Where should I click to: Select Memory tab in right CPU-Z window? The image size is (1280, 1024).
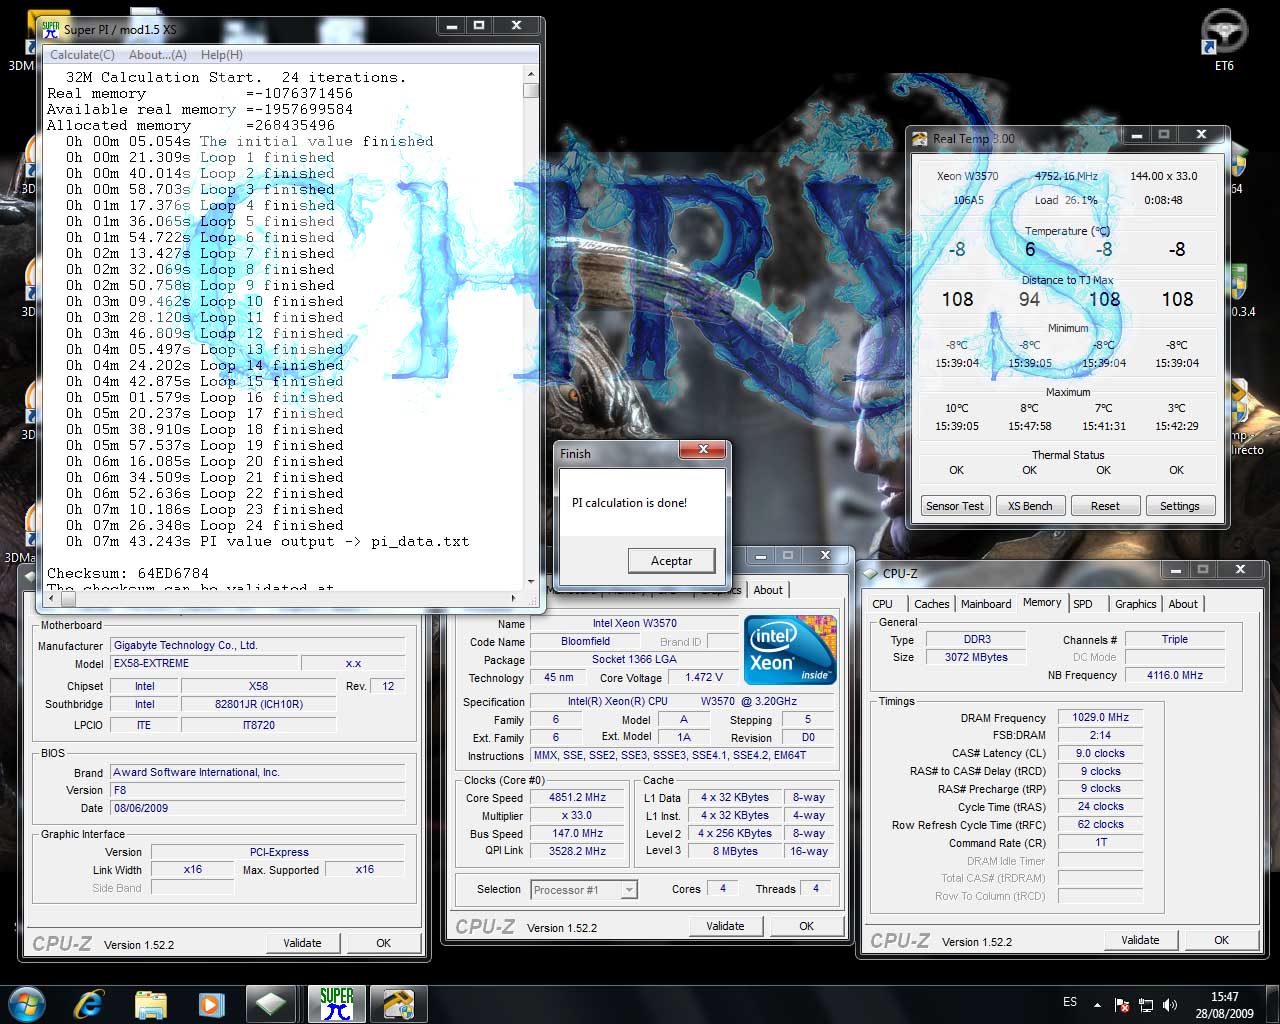(1042, 602)
